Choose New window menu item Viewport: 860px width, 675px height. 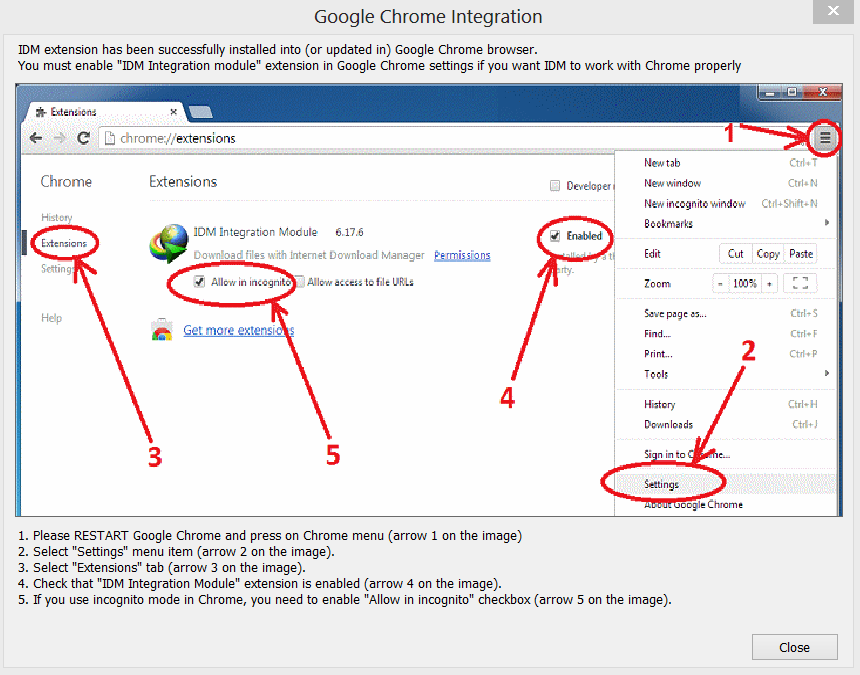pos(724,183)
